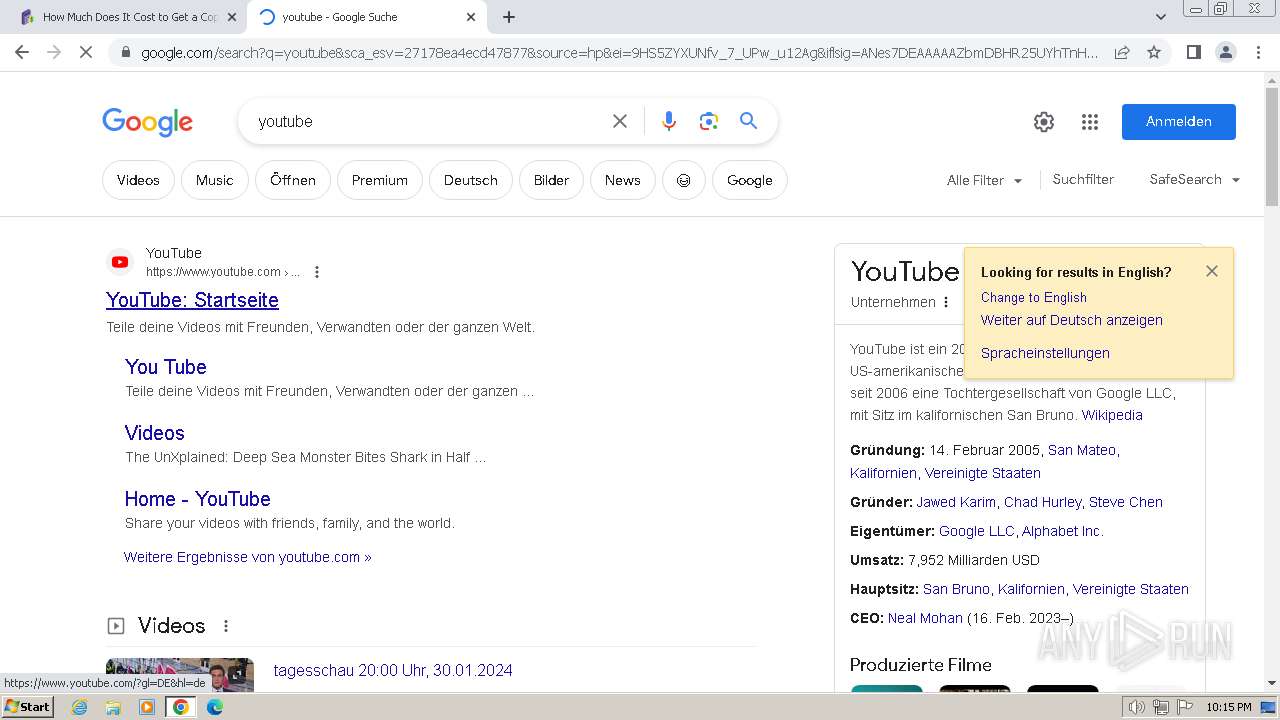
Task: Click the Google logo
Action: [147, 122]
